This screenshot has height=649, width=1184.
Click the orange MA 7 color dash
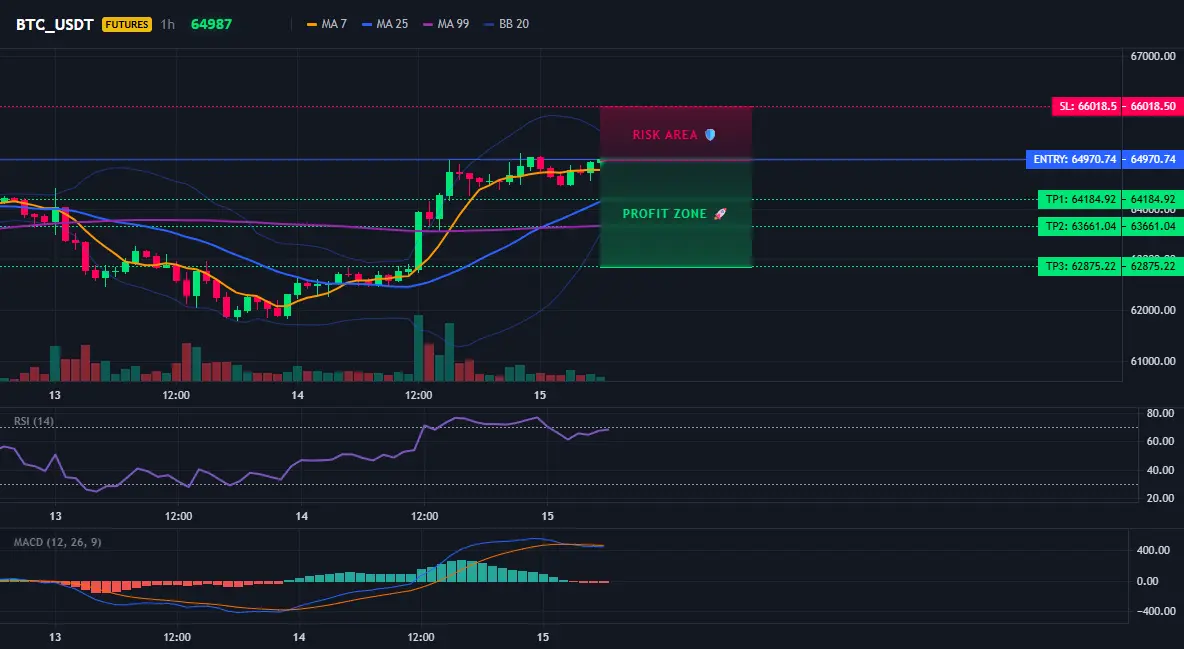(312, 24)
